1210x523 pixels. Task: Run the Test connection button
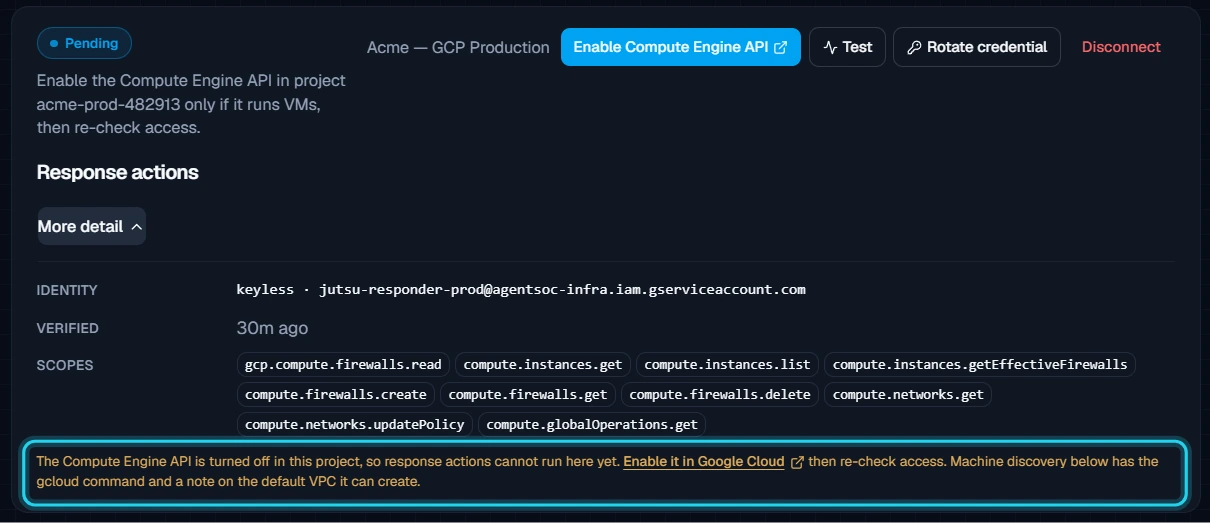[847, 47]
